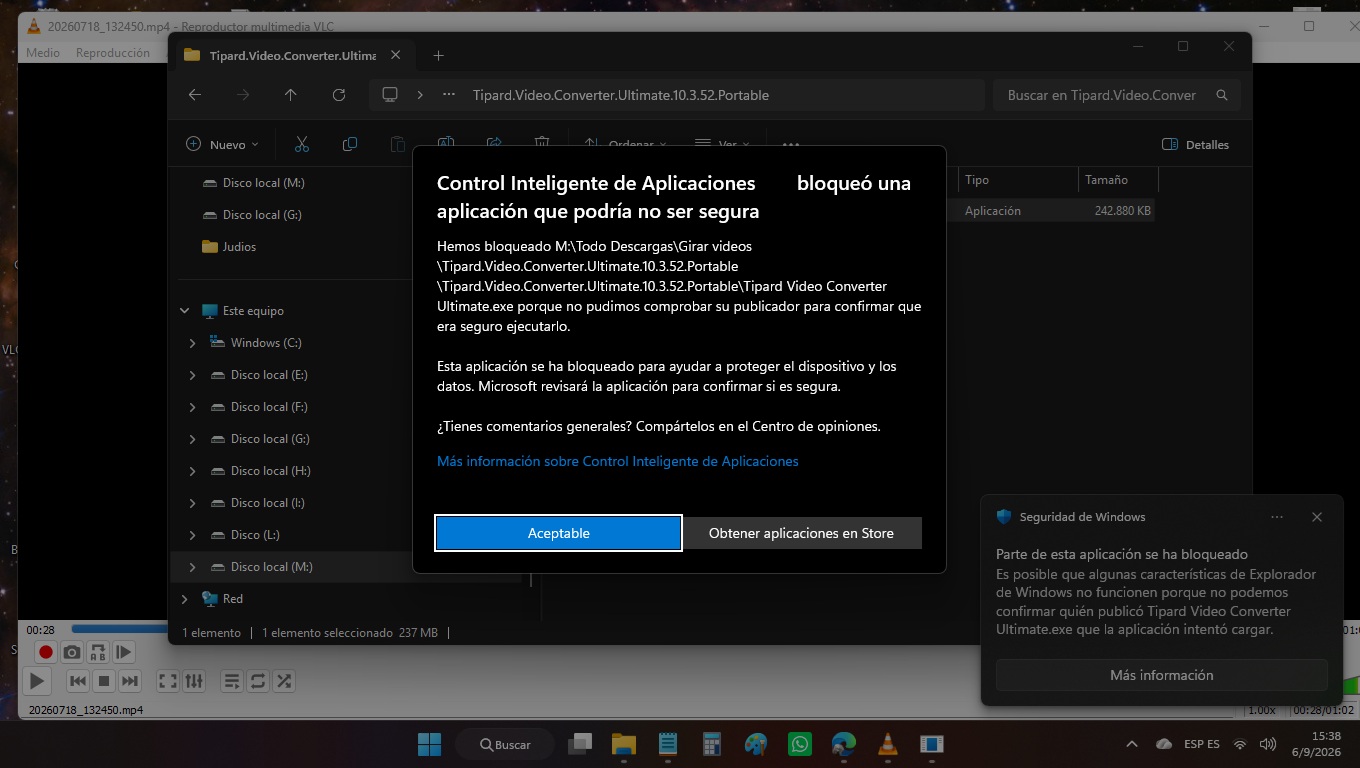This screenshot has height=768, width=1360.
Task: Toggle VLC fullscreen mode
Action: point(168,681)
